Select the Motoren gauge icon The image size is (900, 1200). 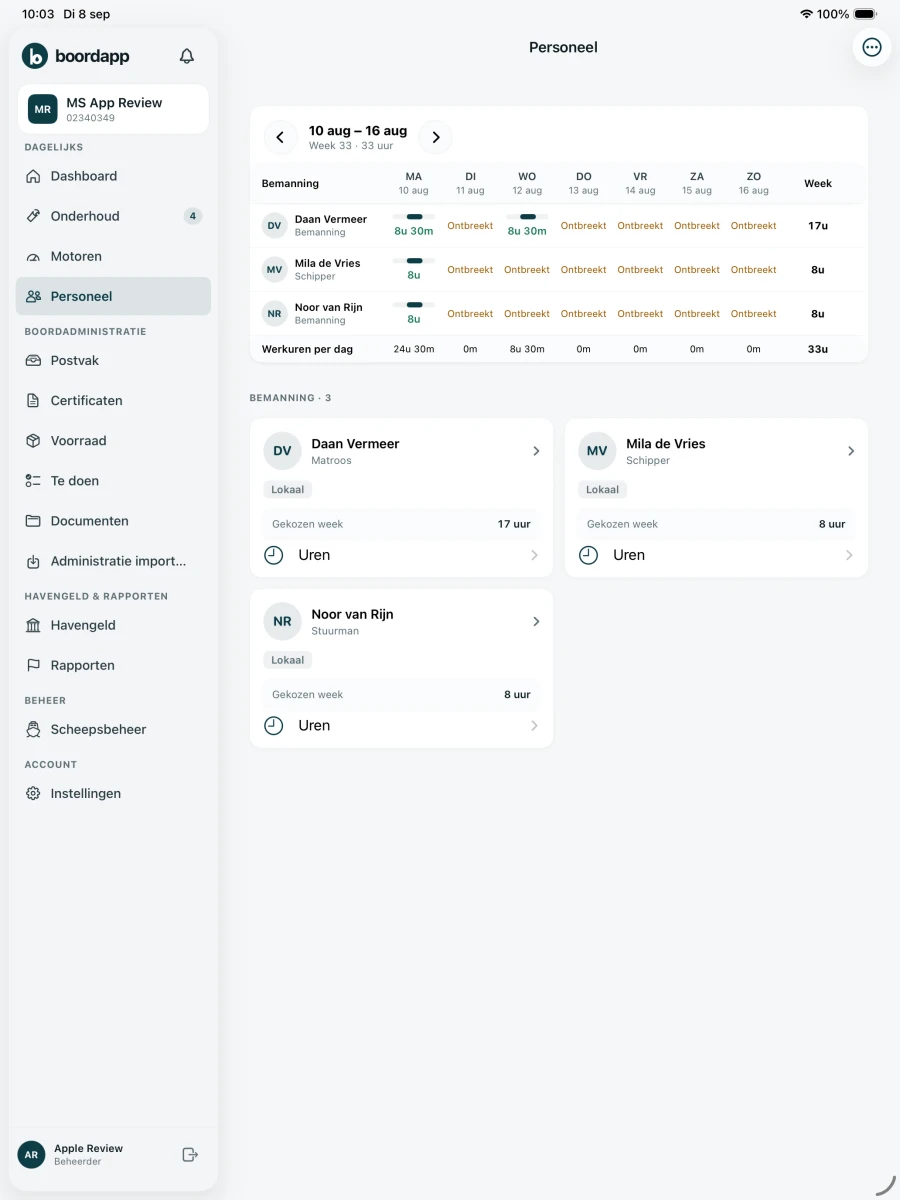(x=33, y=256)
